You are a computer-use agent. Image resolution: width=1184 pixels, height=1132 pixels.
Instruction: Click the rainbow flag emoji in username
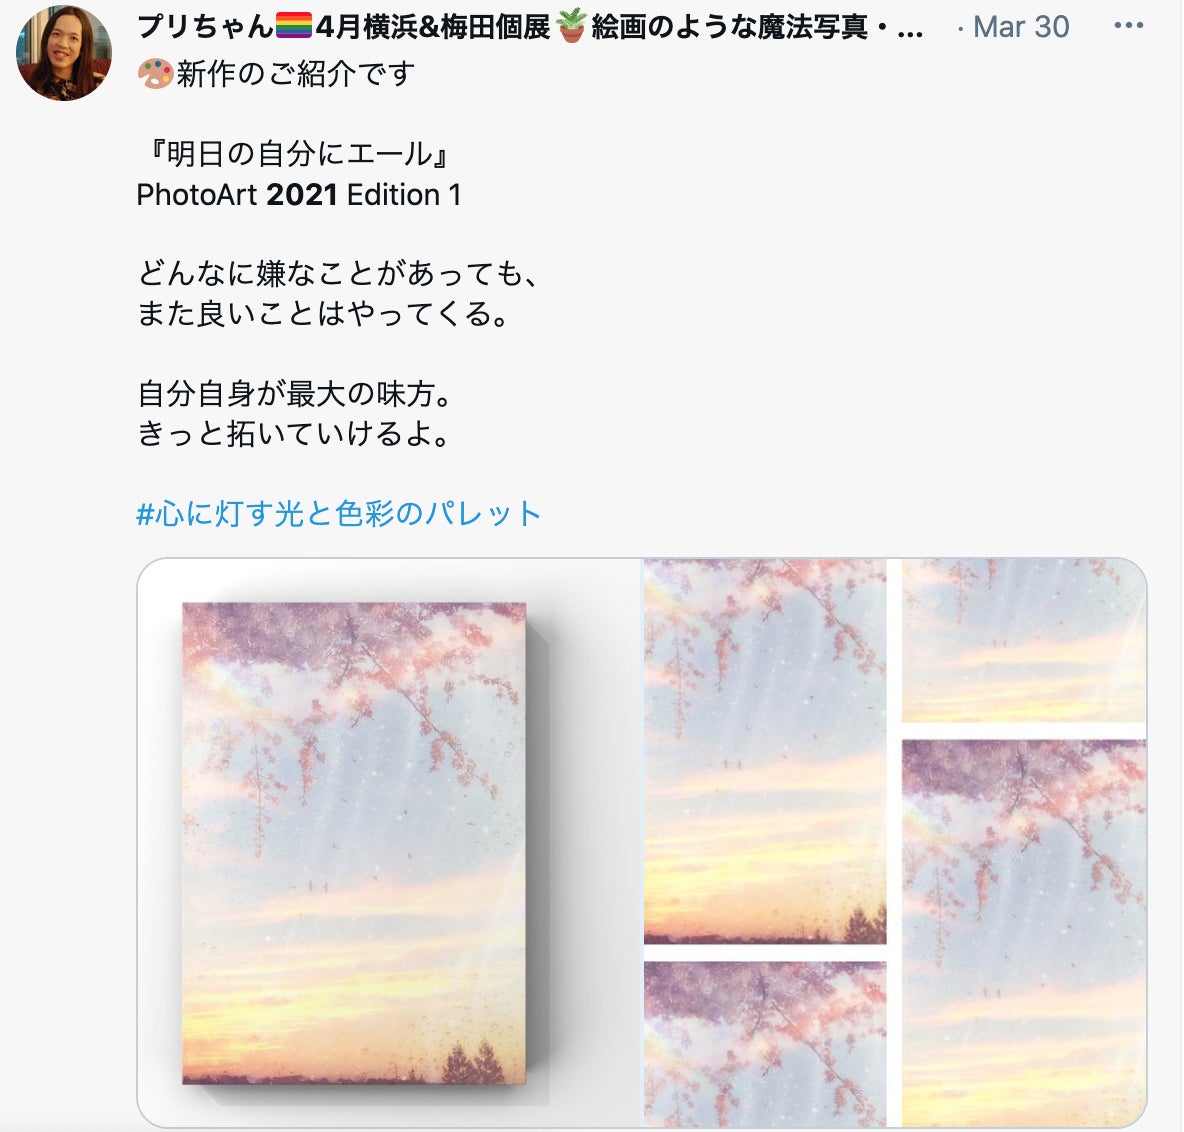tap(294, 27)
